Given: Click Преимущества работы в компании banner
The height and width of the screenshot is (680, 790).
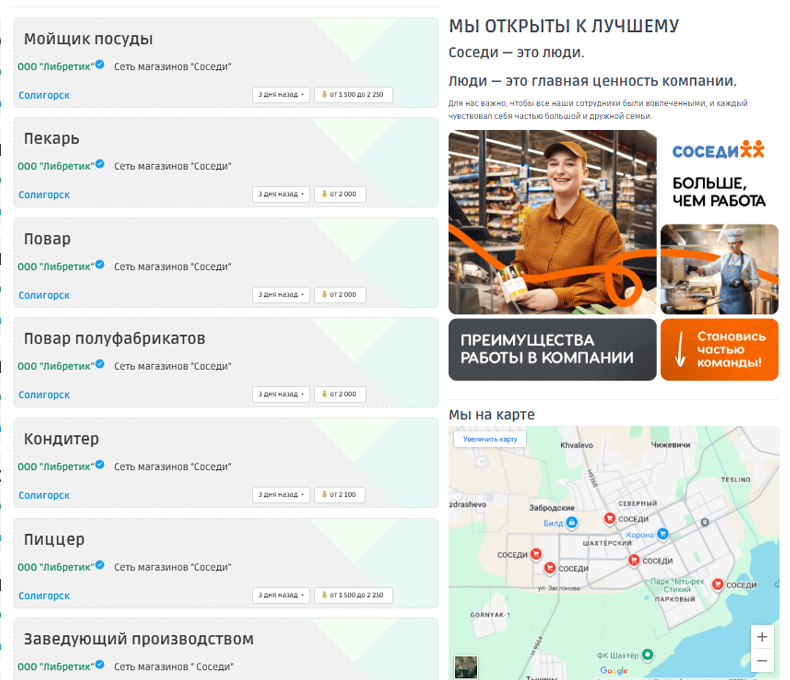Looking at the screenshot, I should pos(552,349).
